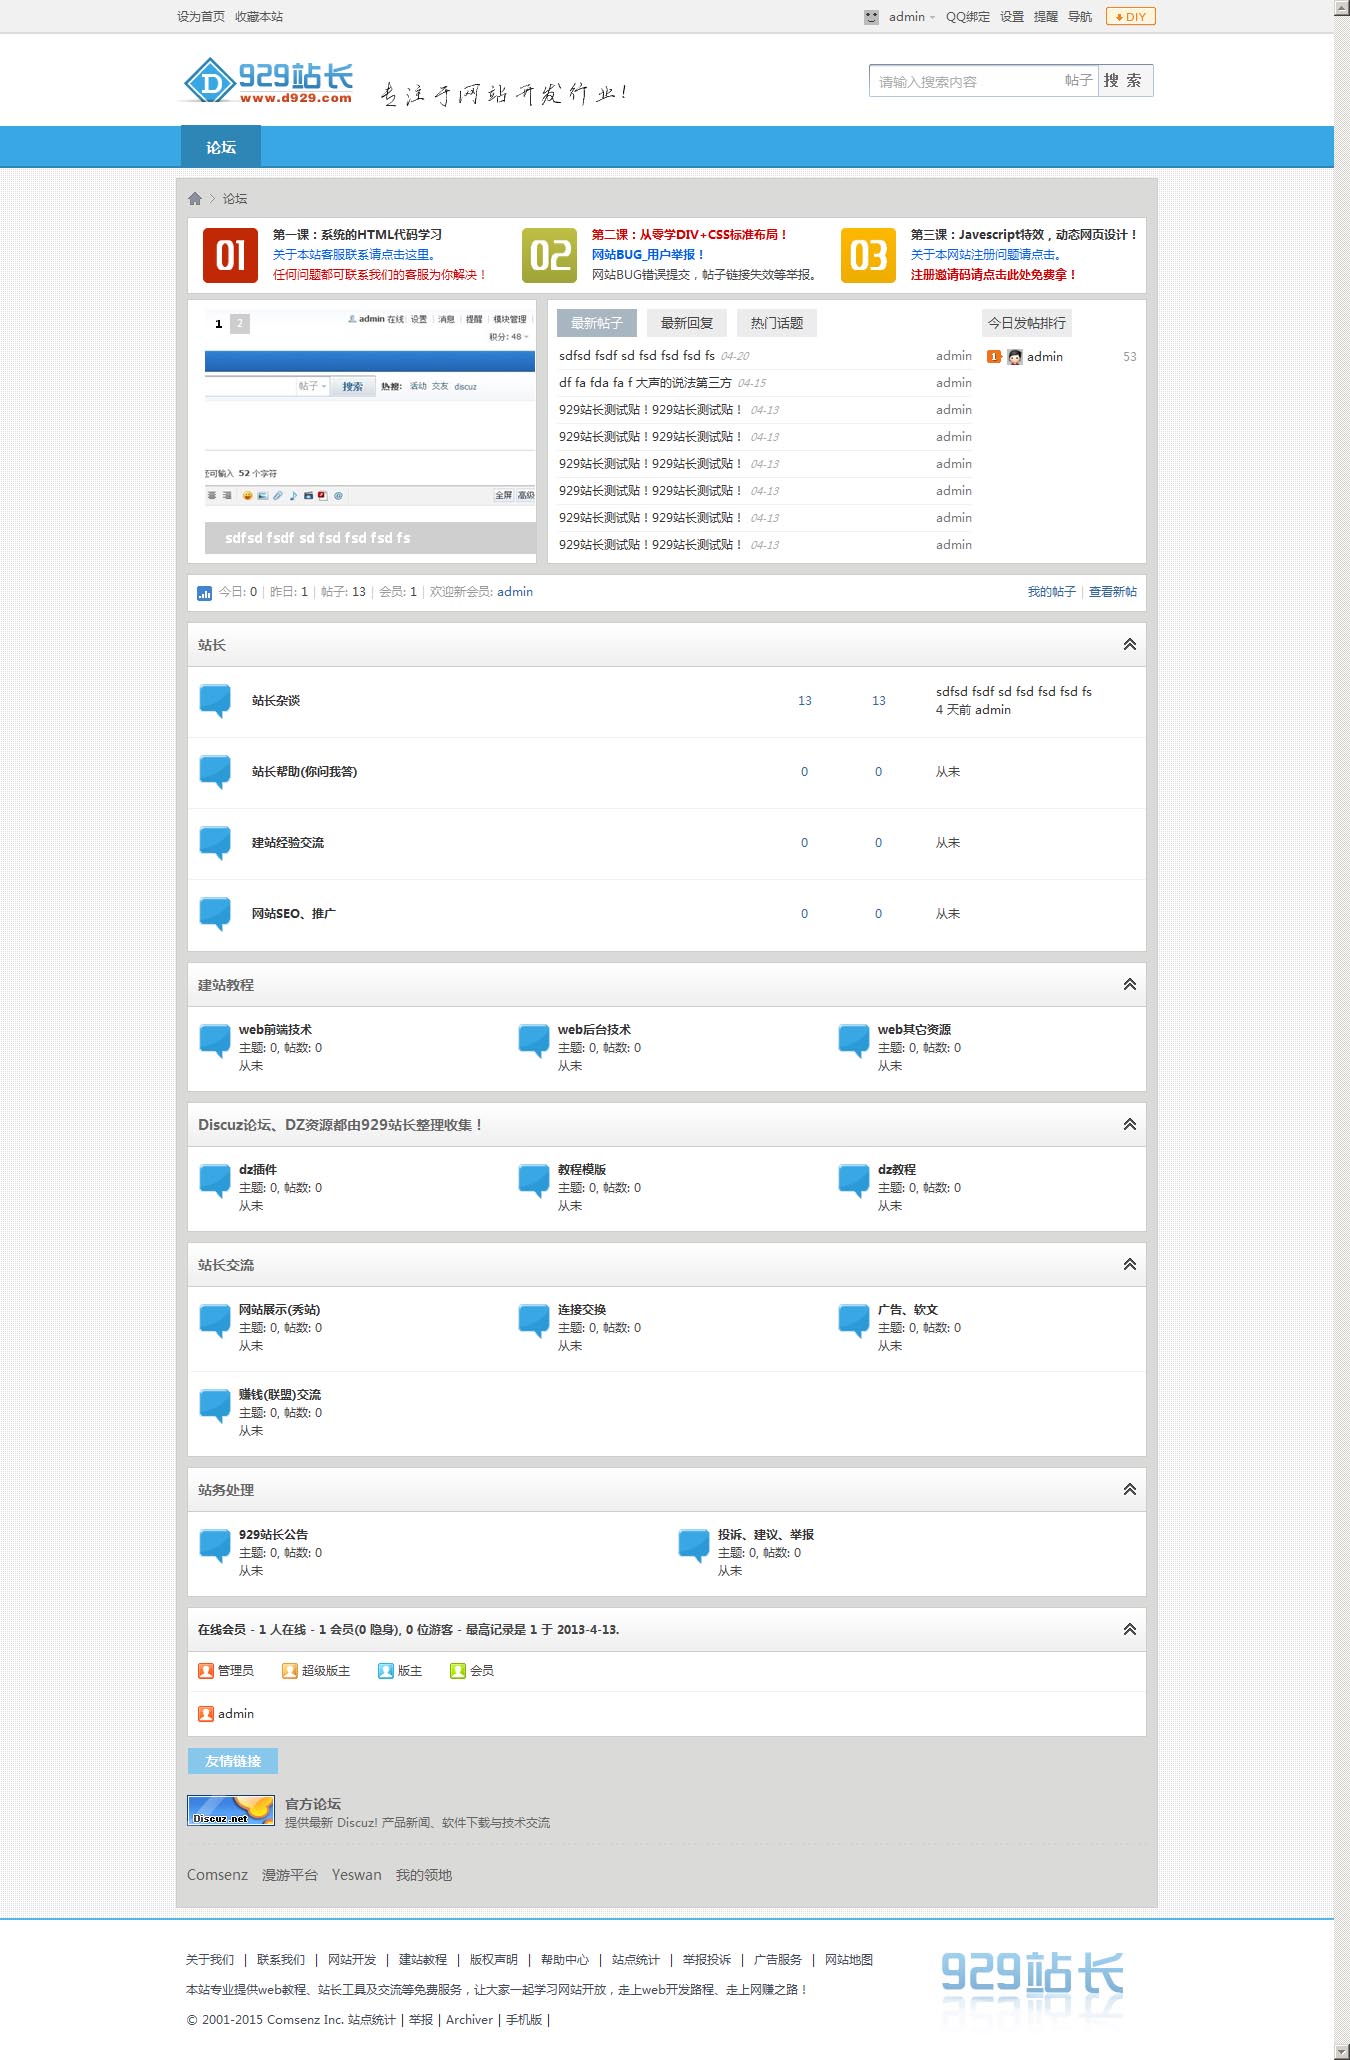The image size is (1350, 2060).
Task: Click the 站长杂谈 forum bubble icon
Action: pos(215,701)
